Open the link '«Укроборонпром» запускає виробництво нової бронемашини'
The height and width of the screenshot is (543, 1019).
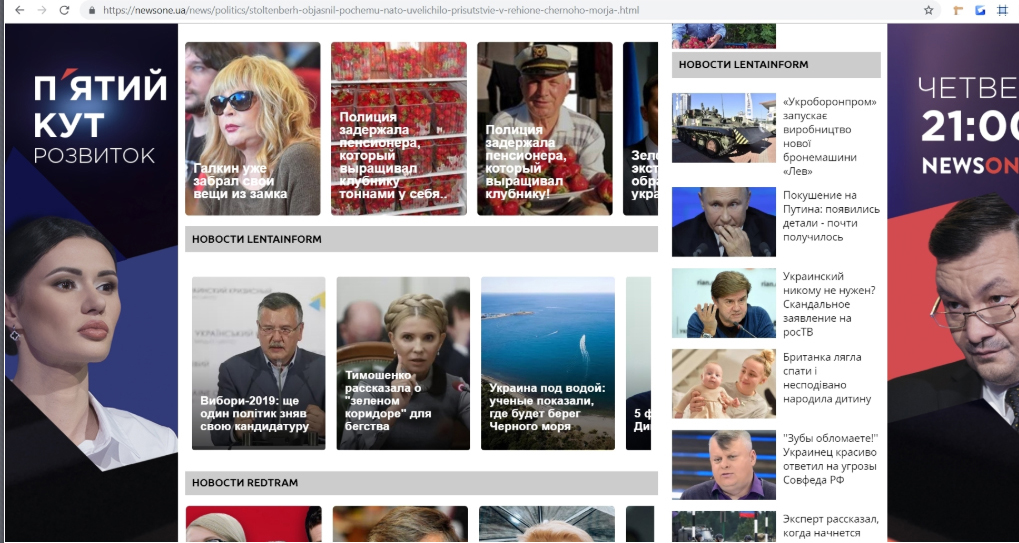[x=829, y=136]
